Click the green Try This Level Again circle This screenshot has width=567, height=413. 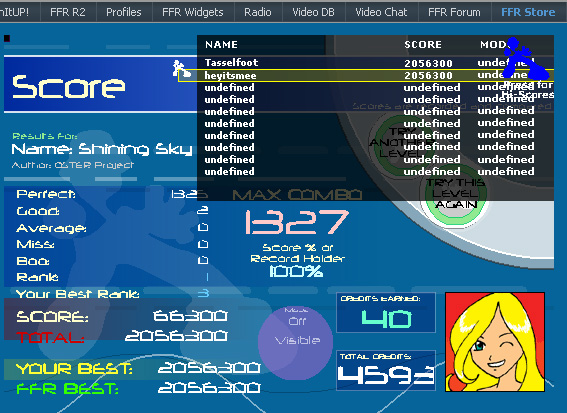[456, 194]
